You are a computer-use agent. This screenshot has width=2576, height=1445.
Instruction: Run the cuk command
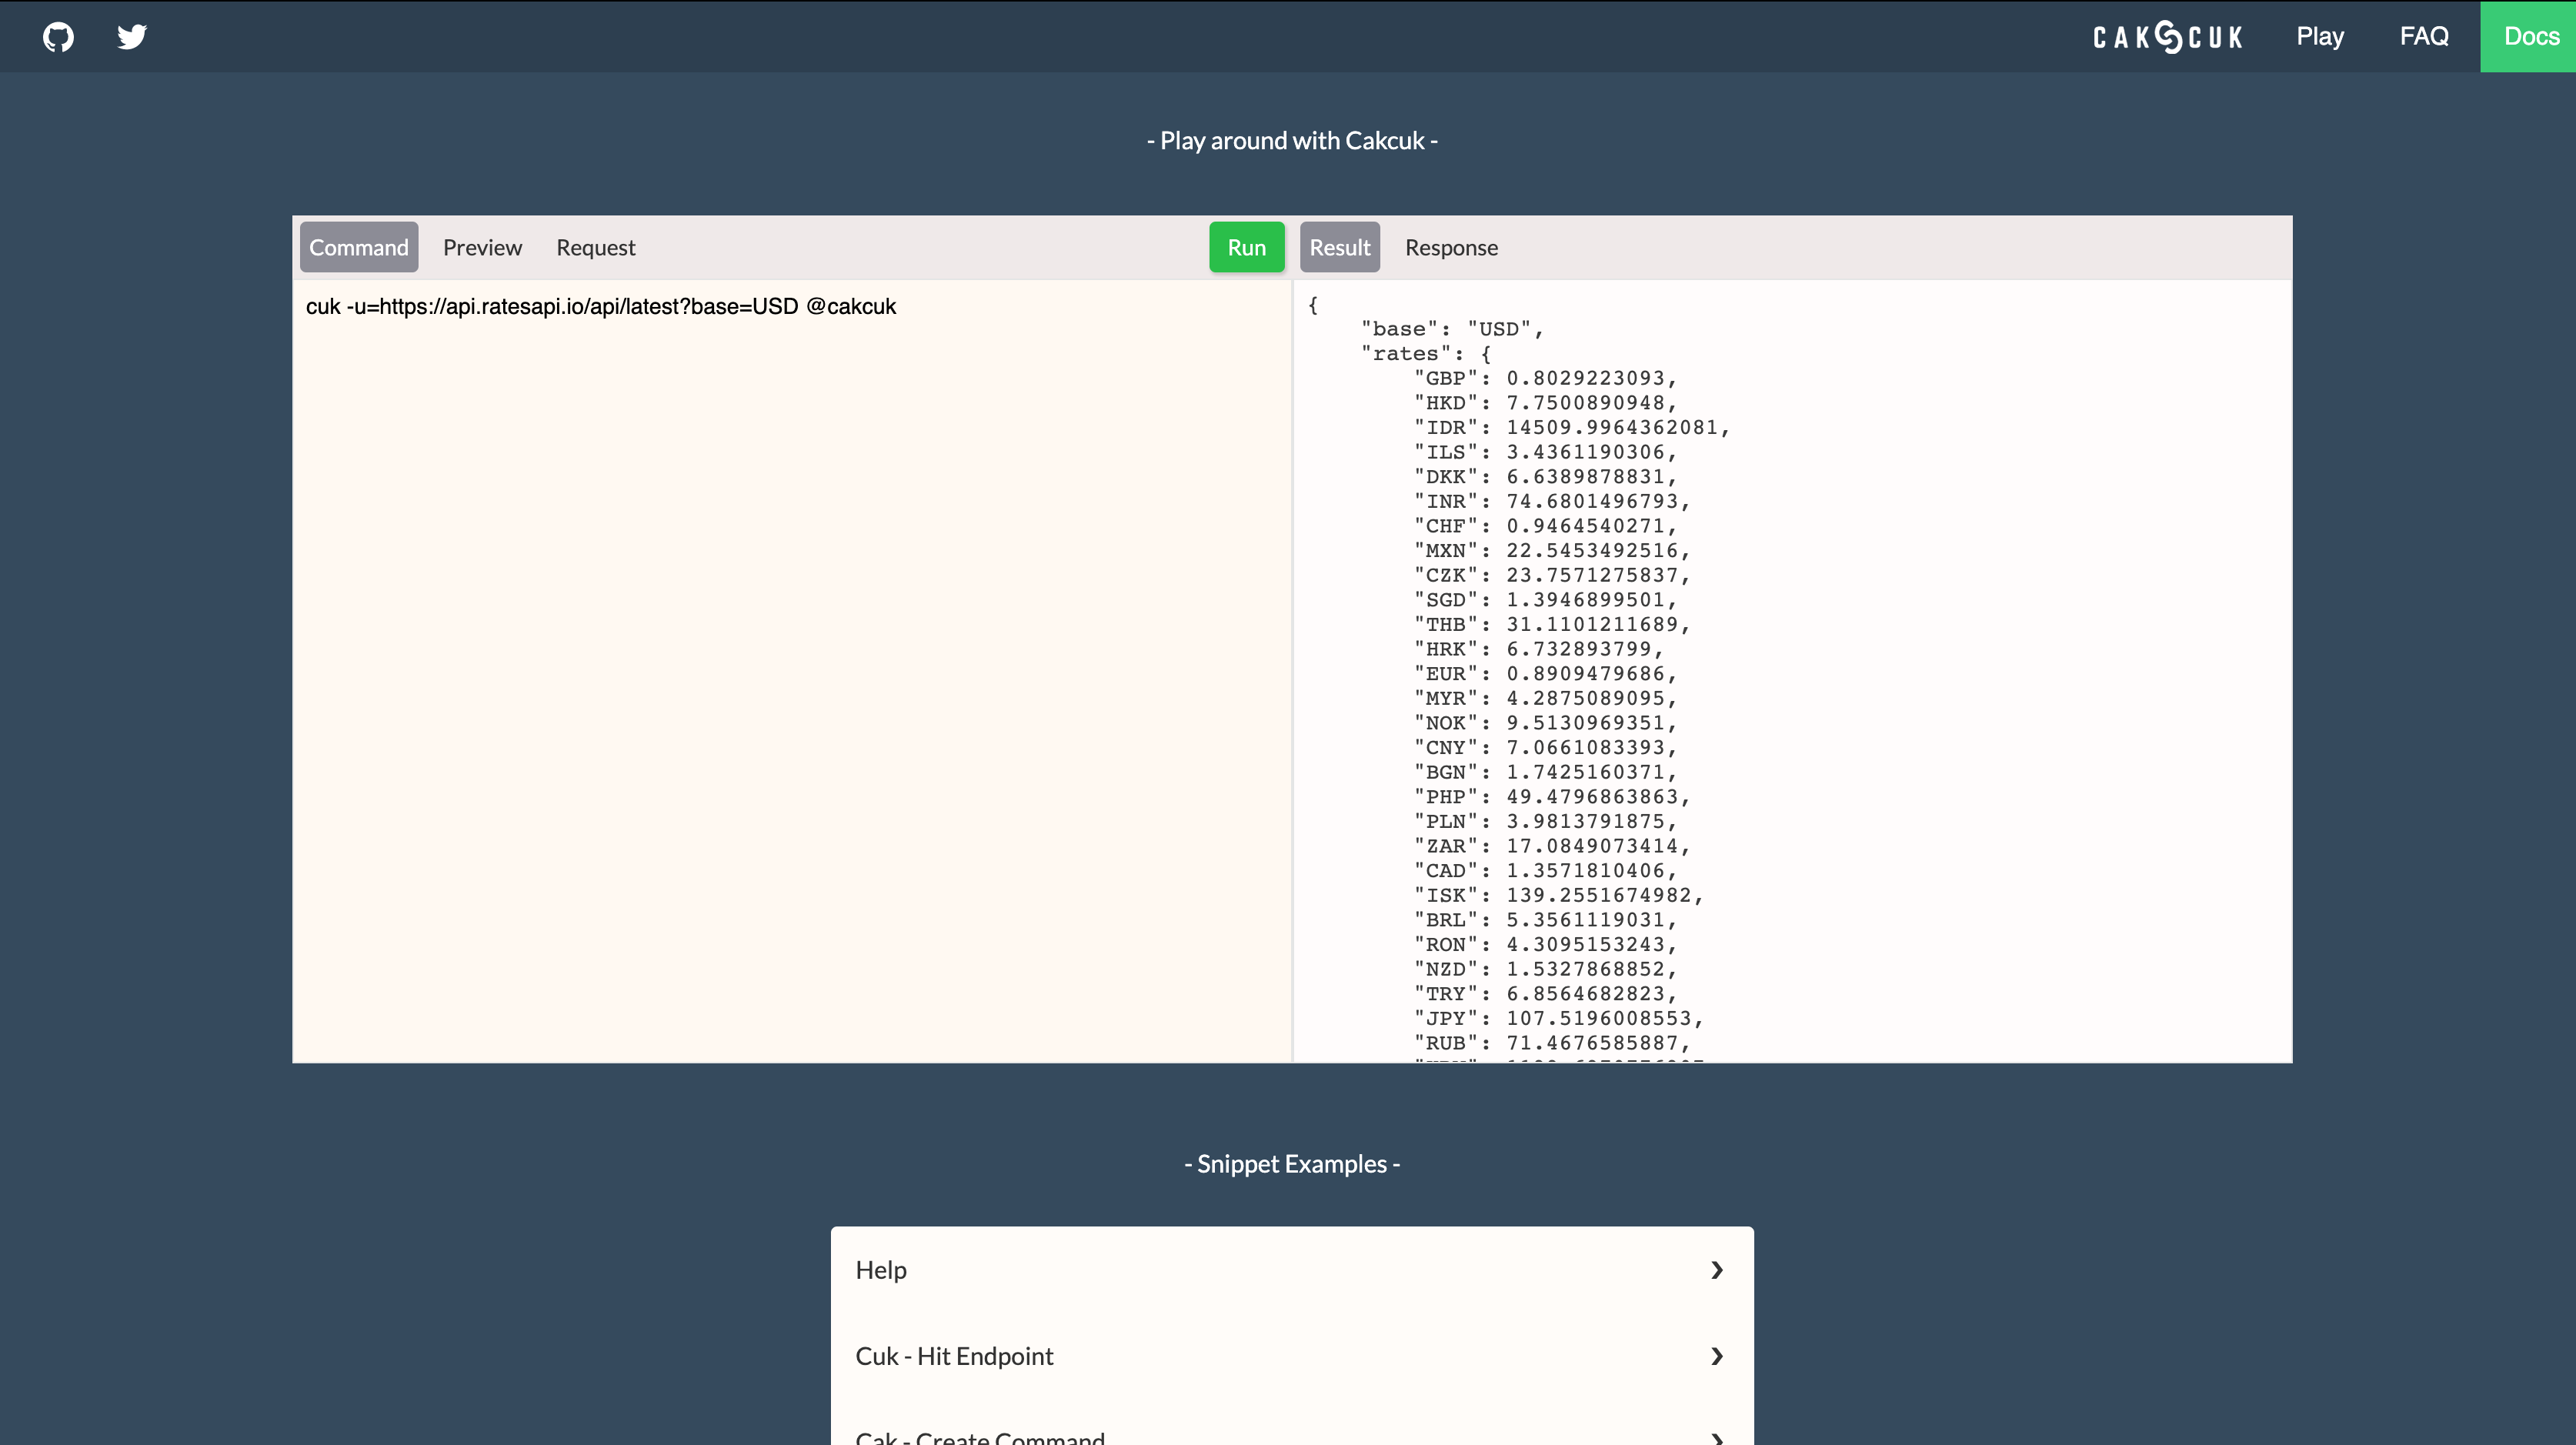click(x=1246, y=247)
